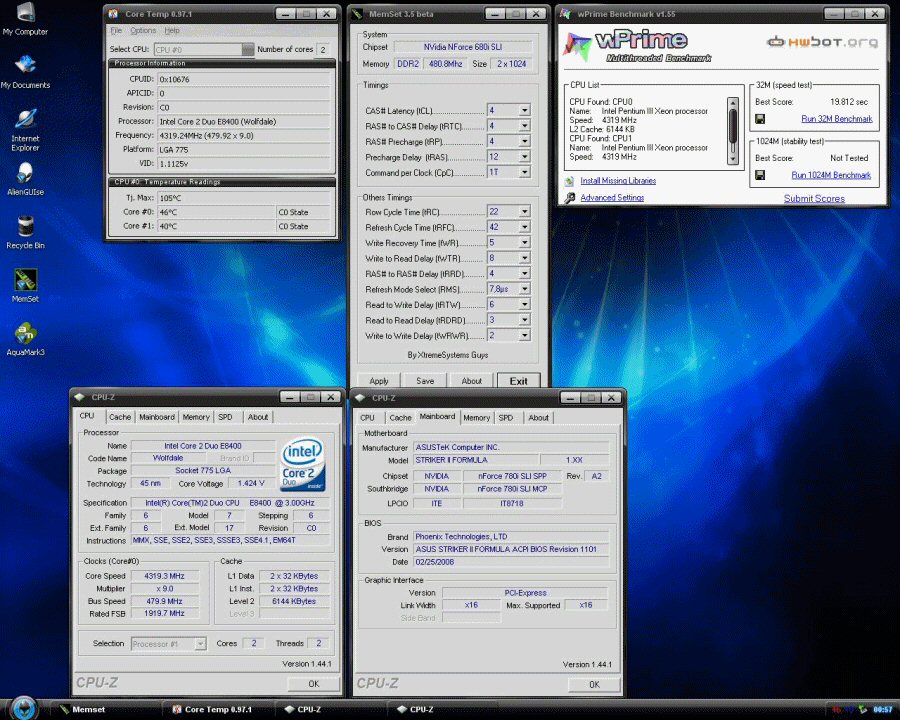Click Install Missing Libraries link
The image size is (900, 720).
618,180
